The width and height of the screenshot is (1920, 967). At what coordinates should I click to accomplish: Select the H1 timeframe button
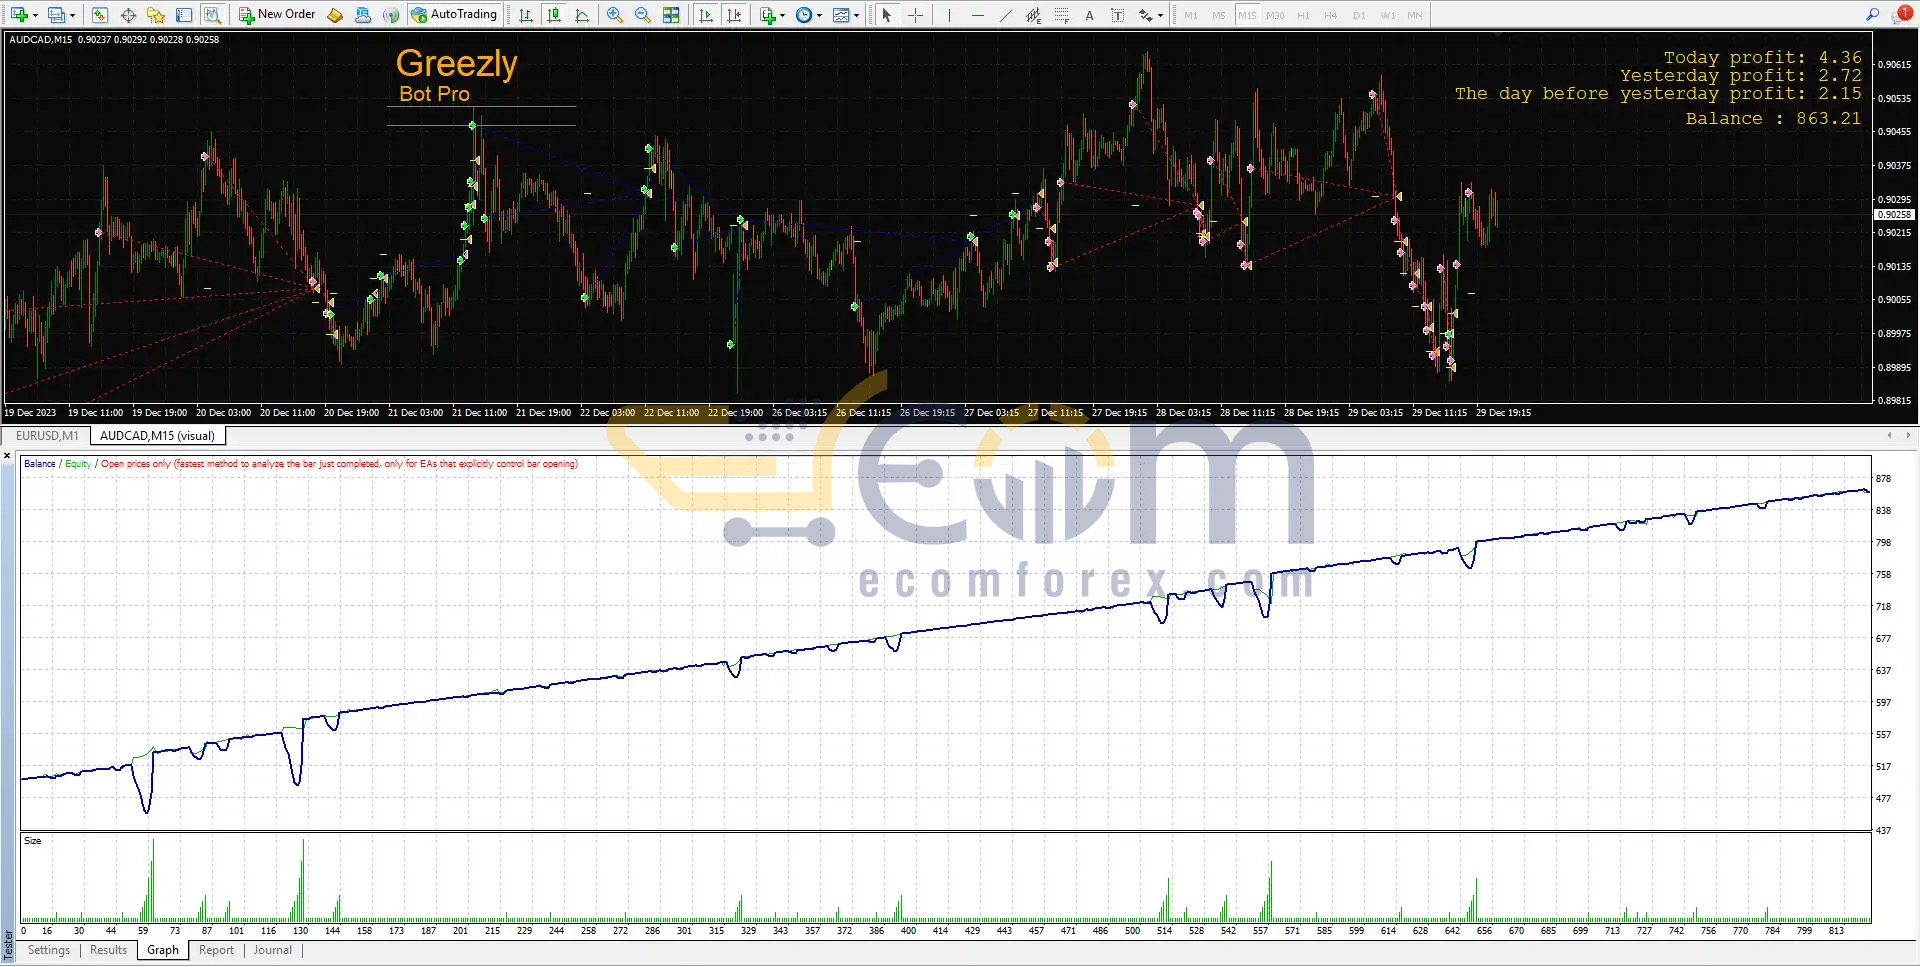[x=1303, y=15]
